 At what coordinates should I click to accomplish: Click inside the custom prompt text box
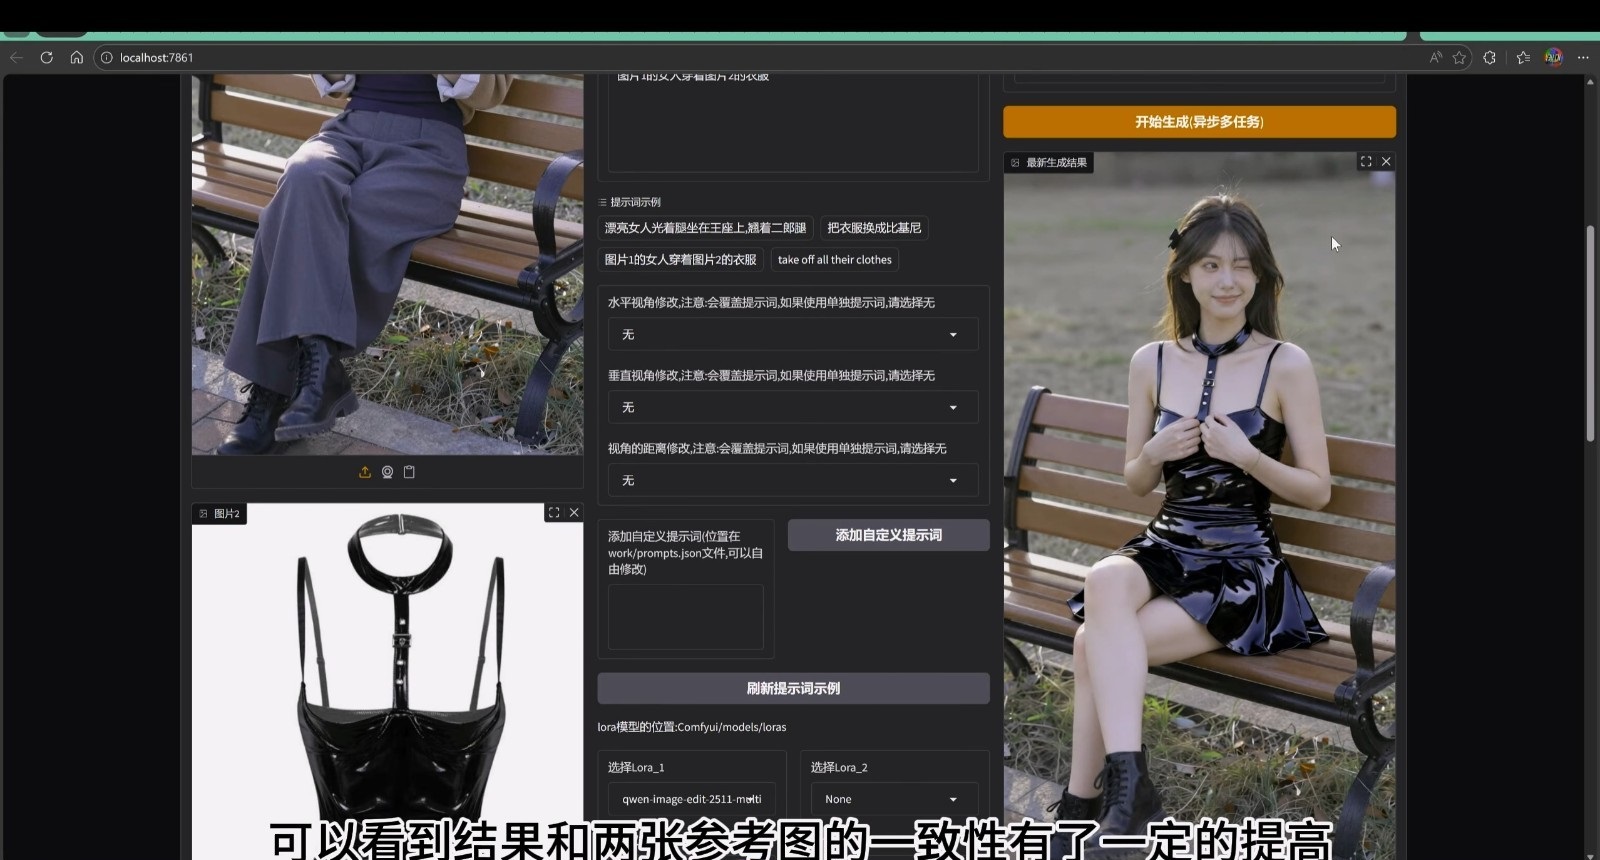(685, 616)
